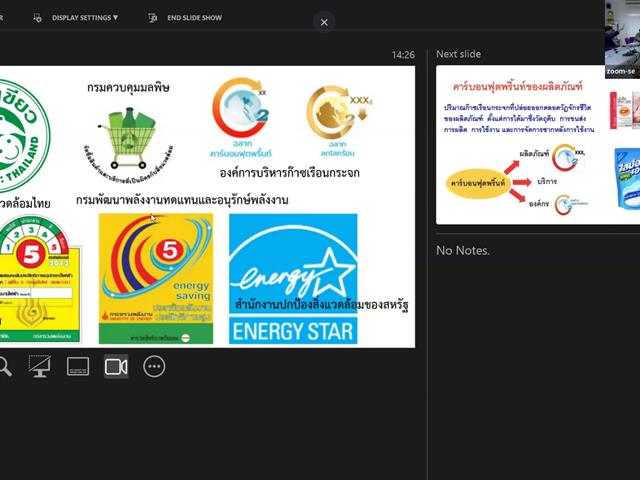
Task: Click the carbon footprint label logo
Action: point(241,118)
